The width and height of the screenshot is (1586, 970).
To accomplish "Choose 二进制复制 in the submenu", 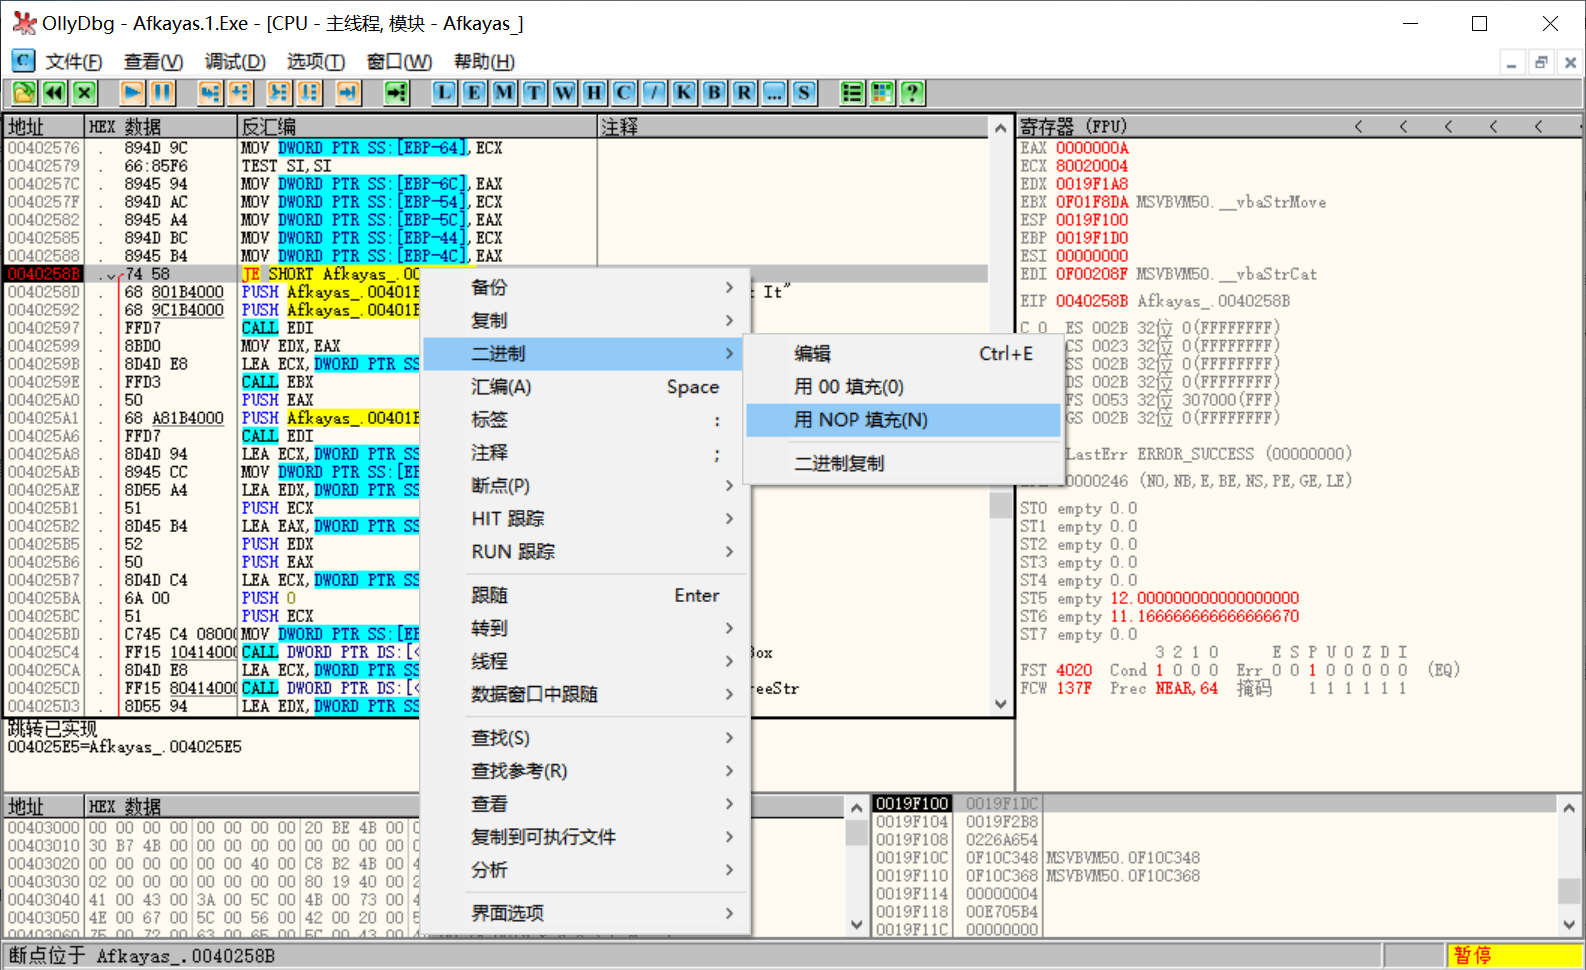I will 903,464.
